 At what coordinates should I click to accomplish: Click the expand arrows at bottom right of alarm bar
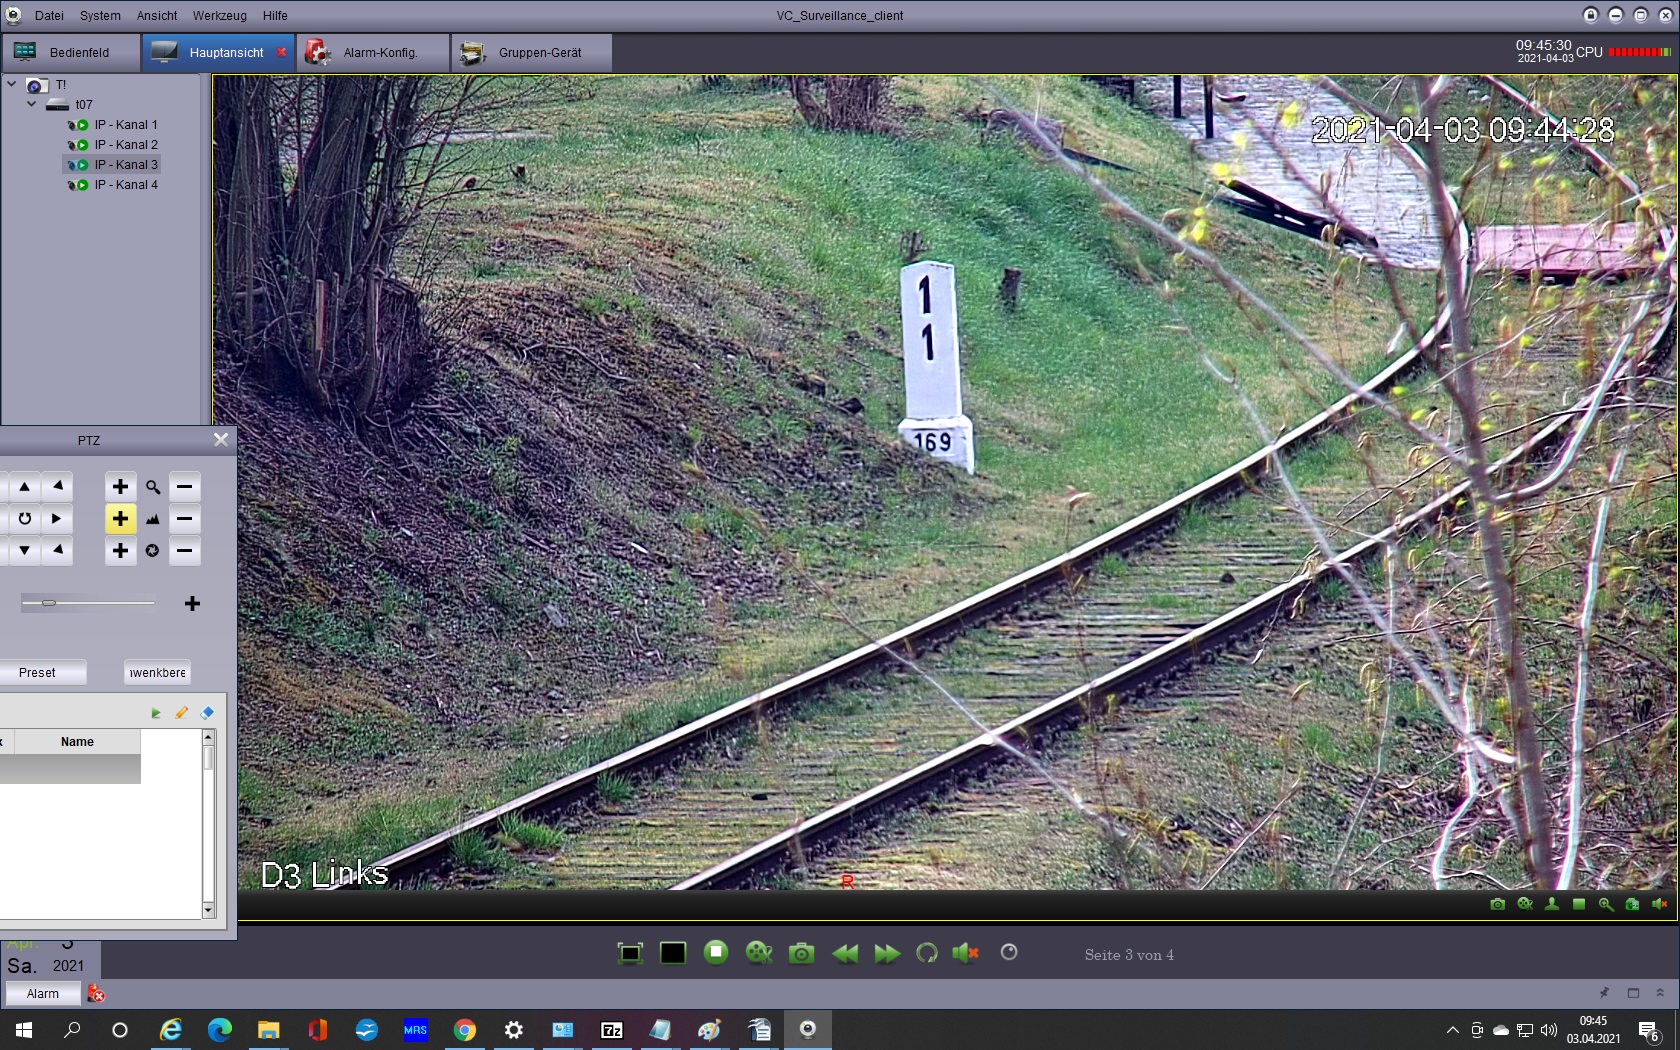1660,993
